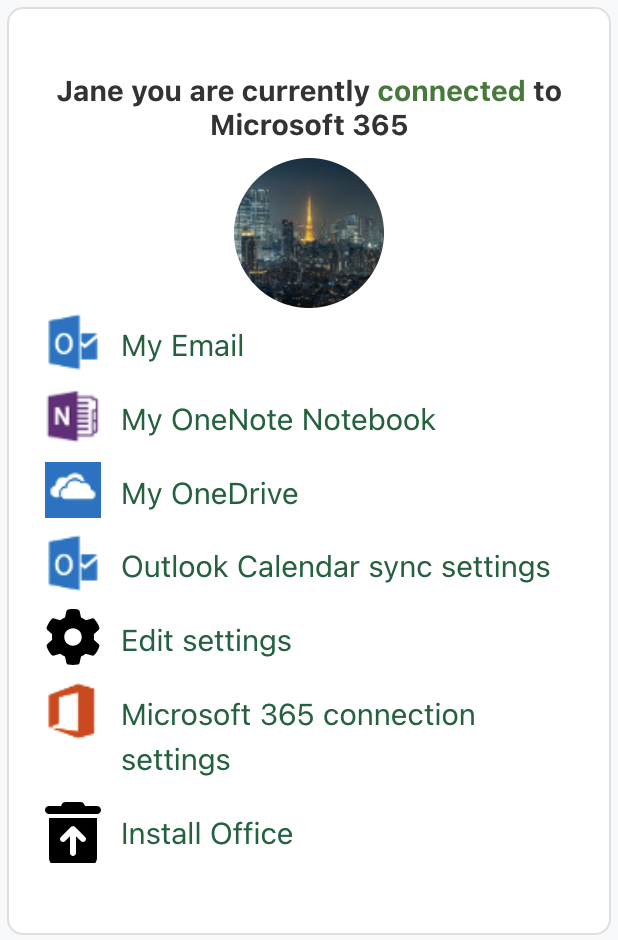
Task: Click the Outlook icon beside Calendar sync settings
Action: pyautogui.click(x=73, y=565)
